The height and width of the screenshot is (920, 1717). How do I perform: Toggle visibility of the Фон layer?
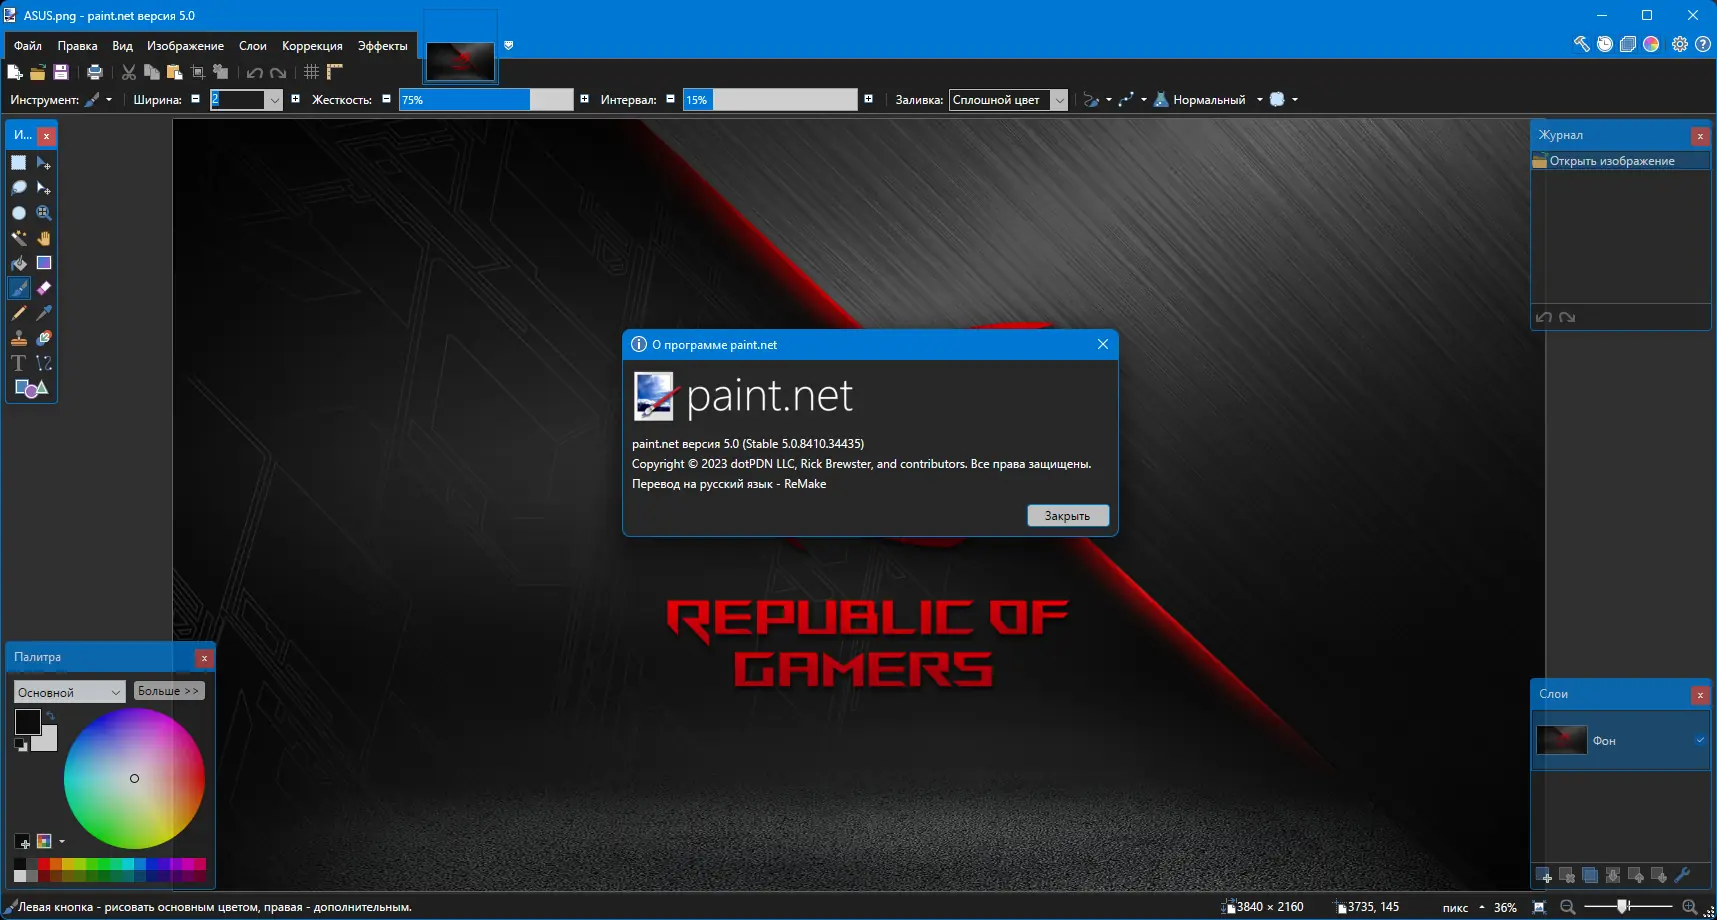pyautogui.click(x=1700, y=740)
